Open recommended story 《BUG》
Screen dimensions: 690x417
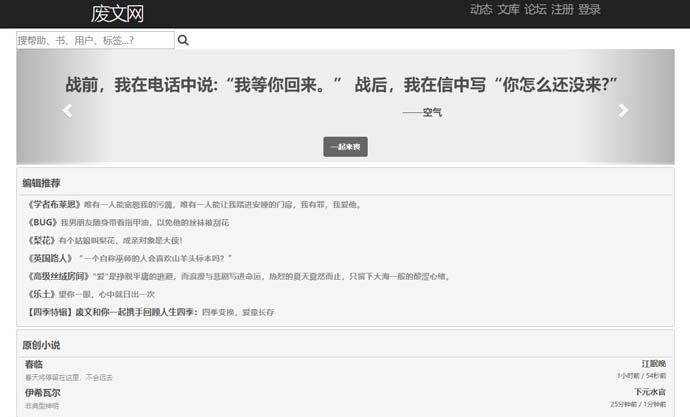click(x=43, y=223)
